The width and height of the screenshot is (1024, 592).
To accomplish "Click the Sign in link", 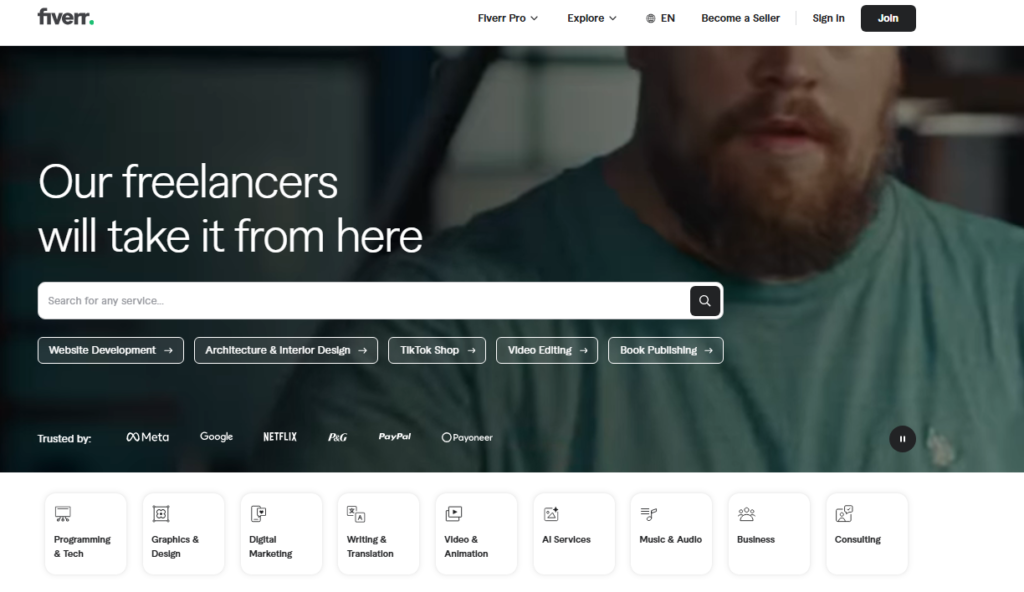I will 828,18.
